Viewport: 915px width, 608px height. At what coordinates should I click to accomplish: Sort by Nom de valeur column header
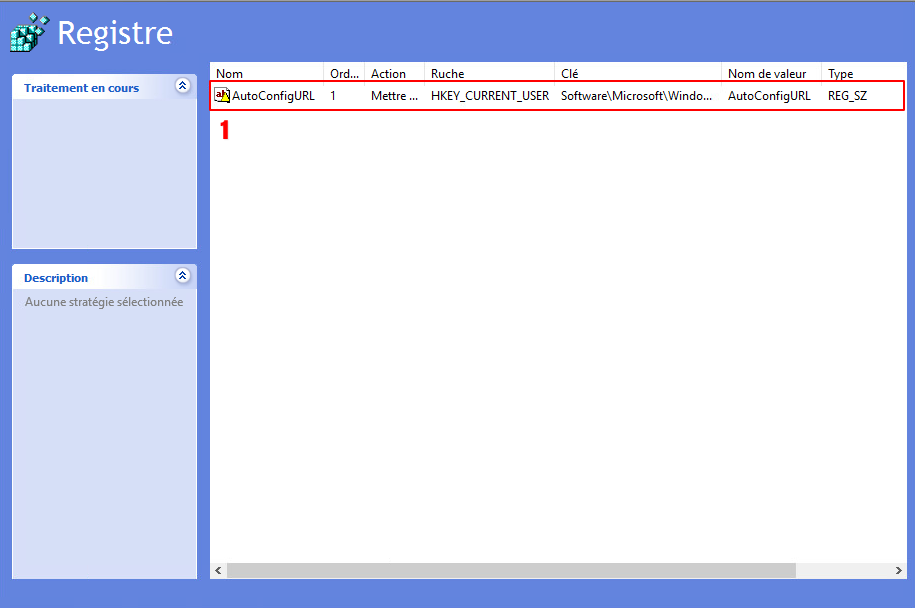click(x=770, y=74)
